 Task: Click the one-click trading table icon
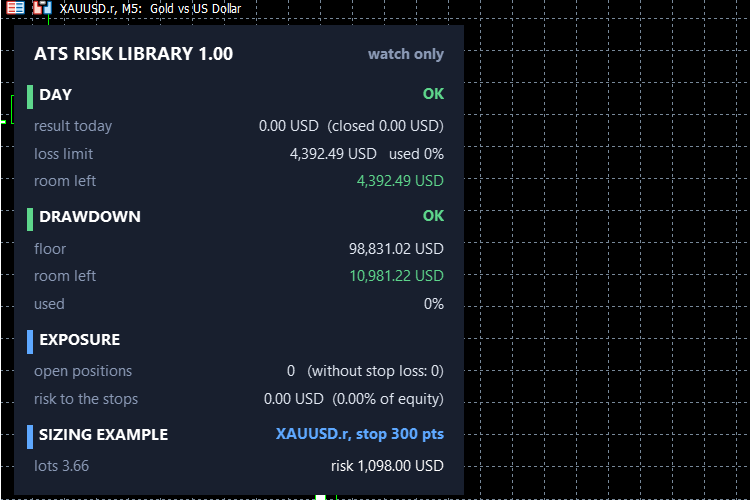[15, 7]
